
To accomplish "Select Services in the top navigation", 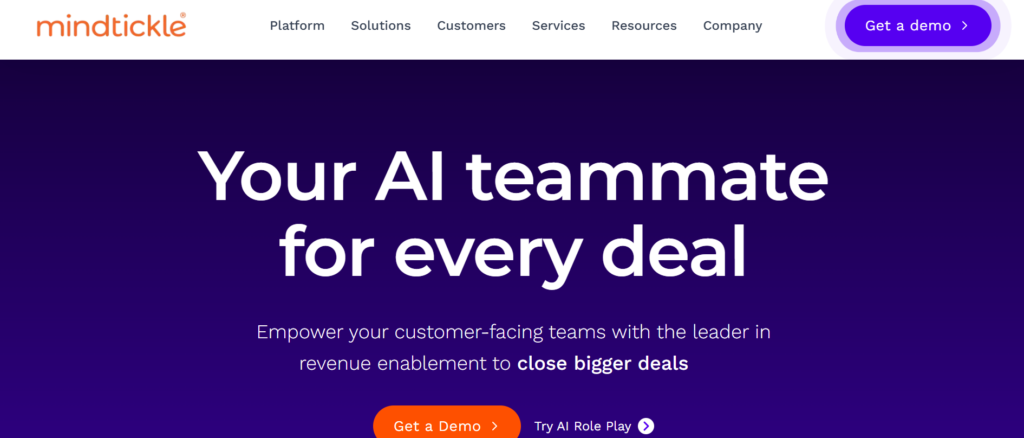I will click(558, 25).
